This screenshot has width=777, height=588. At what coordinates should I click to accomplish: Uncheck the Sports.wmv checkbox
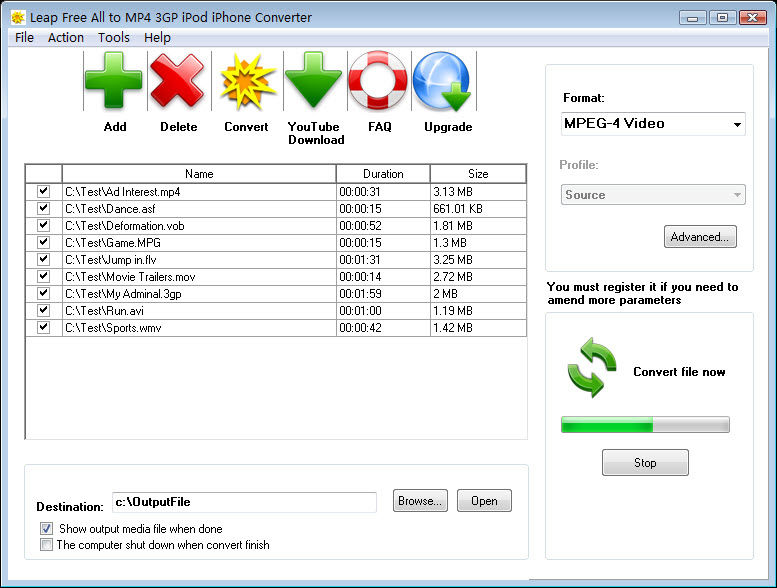[44, 327]
